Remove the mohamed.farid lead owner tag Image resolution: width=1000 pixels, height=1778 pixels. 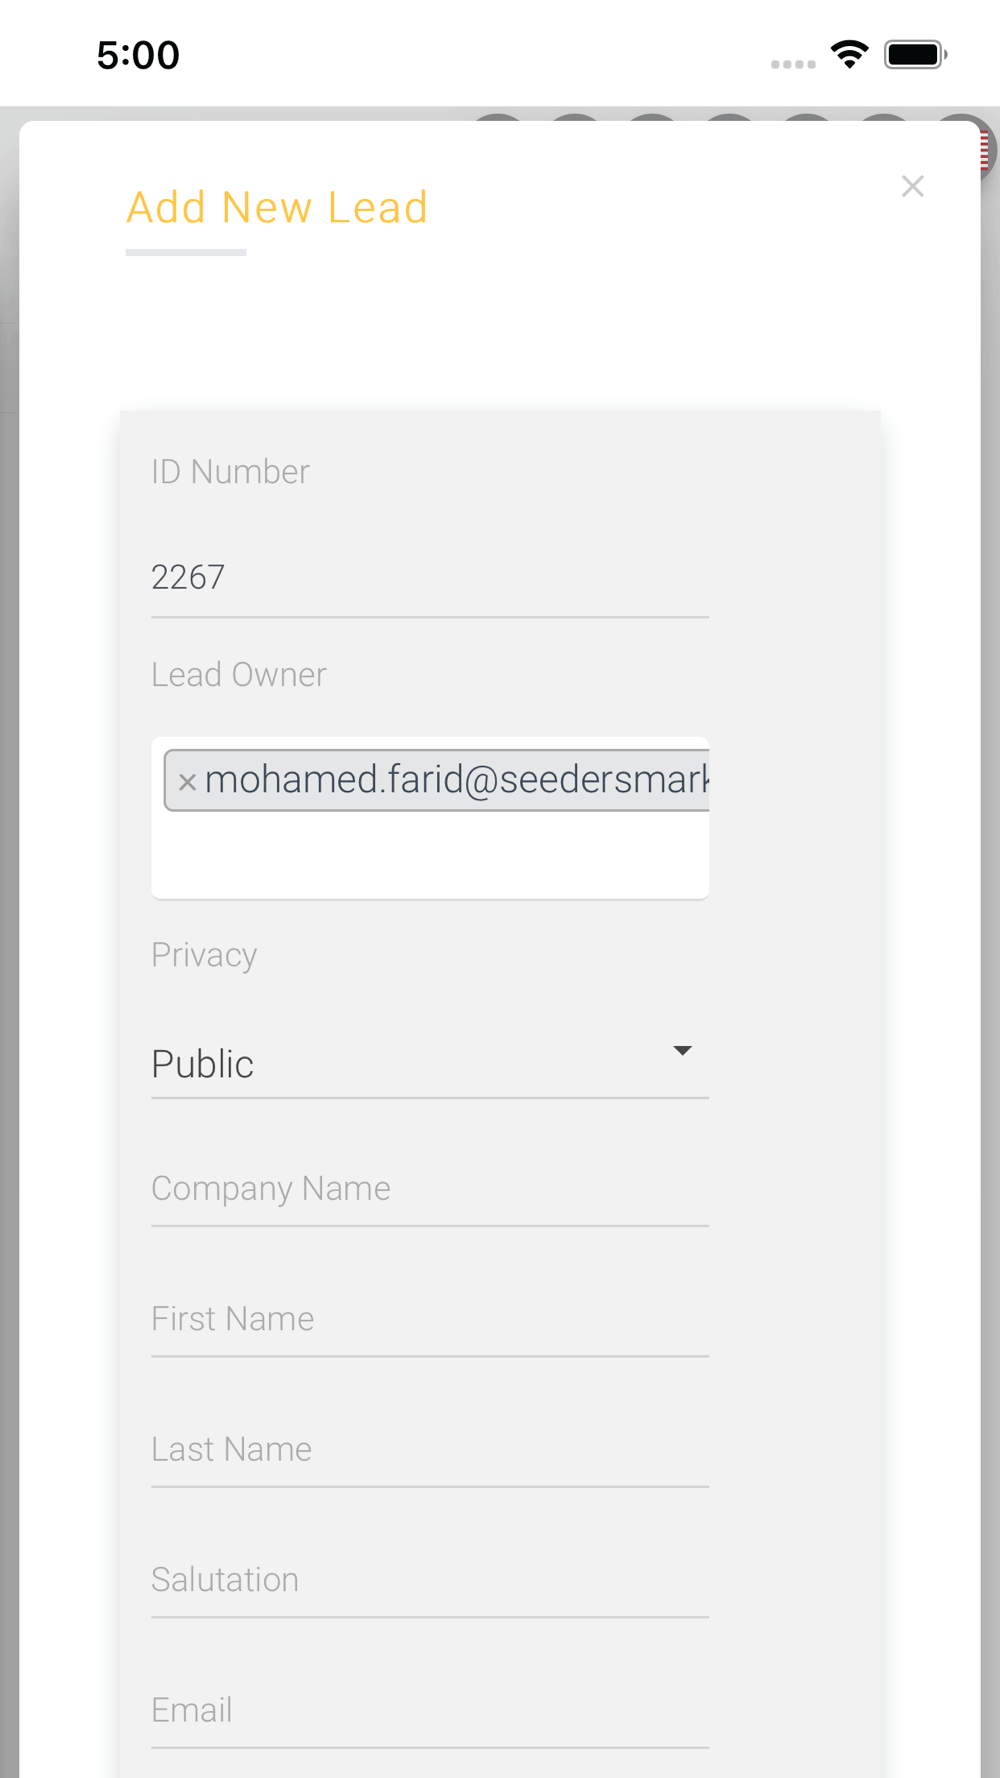pos(187,782)
